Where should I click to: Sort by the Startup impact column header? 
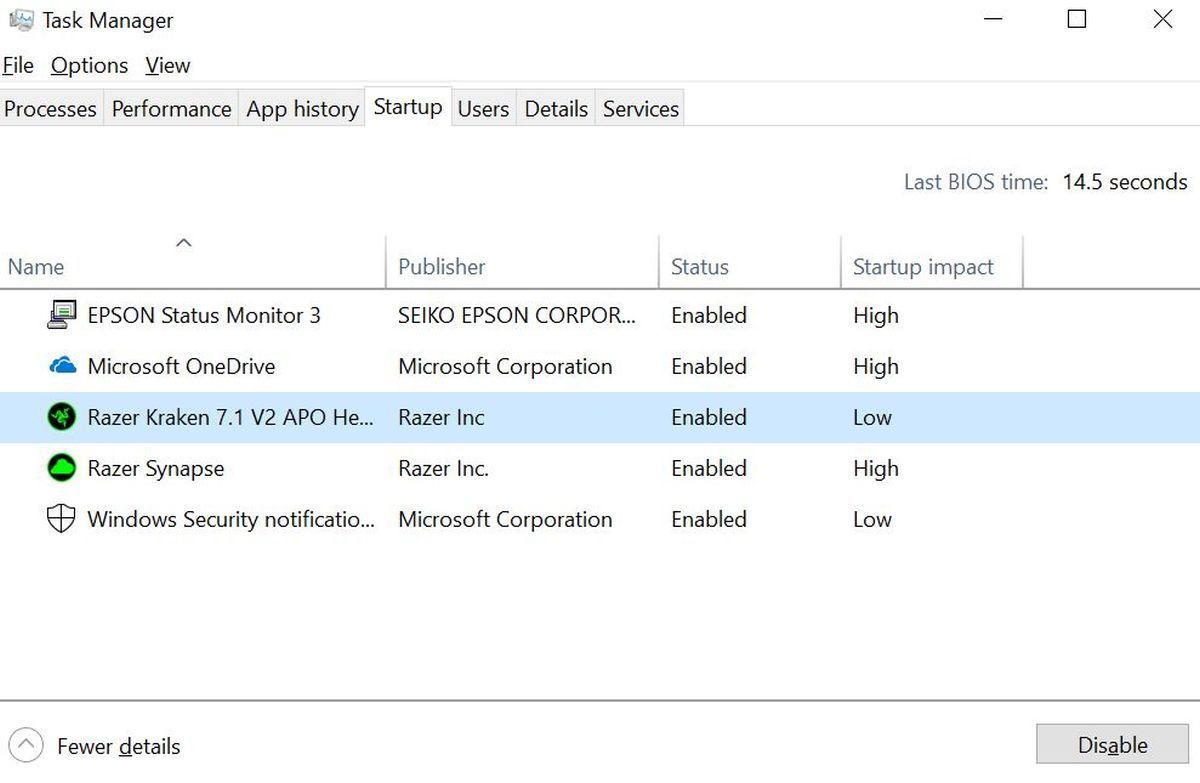932,262
